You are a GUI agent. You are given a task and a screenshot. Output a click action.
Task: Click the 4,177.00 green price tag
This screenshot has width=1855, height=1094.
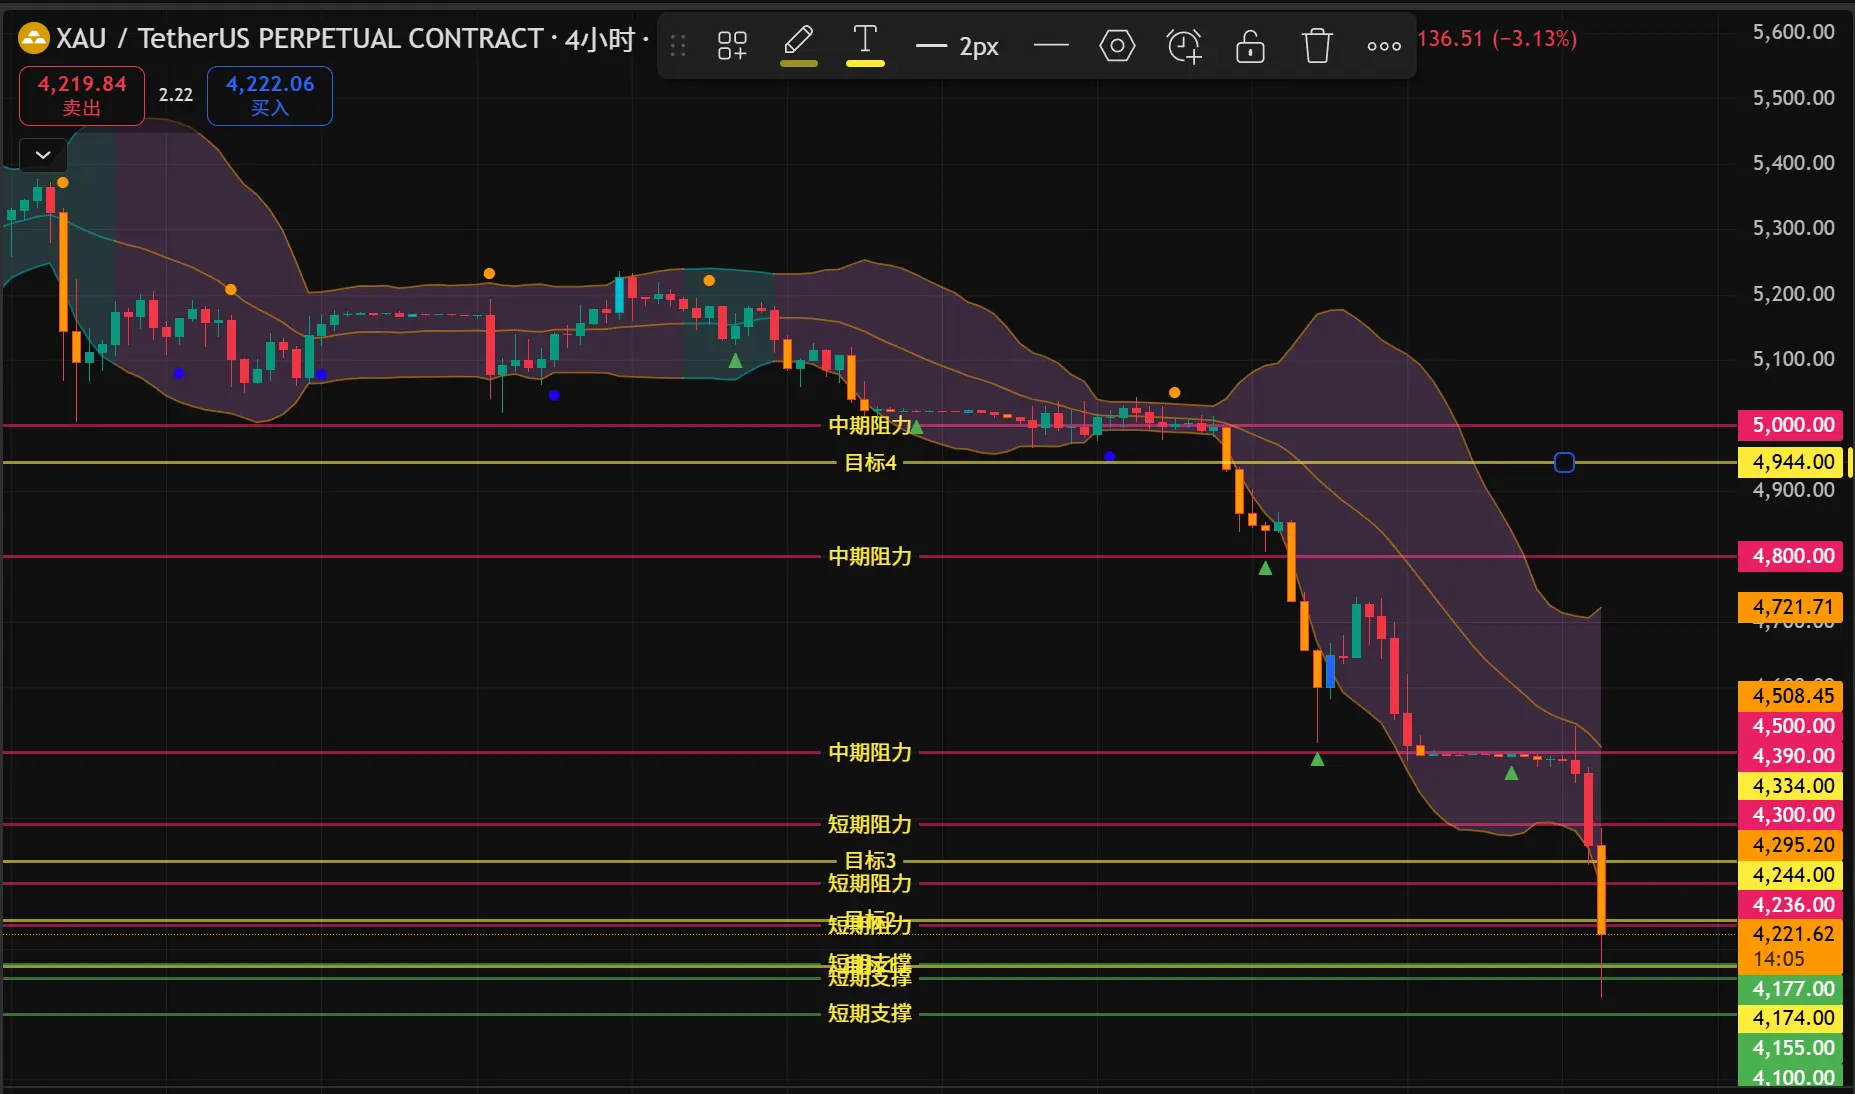pyautogui.click(x=1790, y=989)
